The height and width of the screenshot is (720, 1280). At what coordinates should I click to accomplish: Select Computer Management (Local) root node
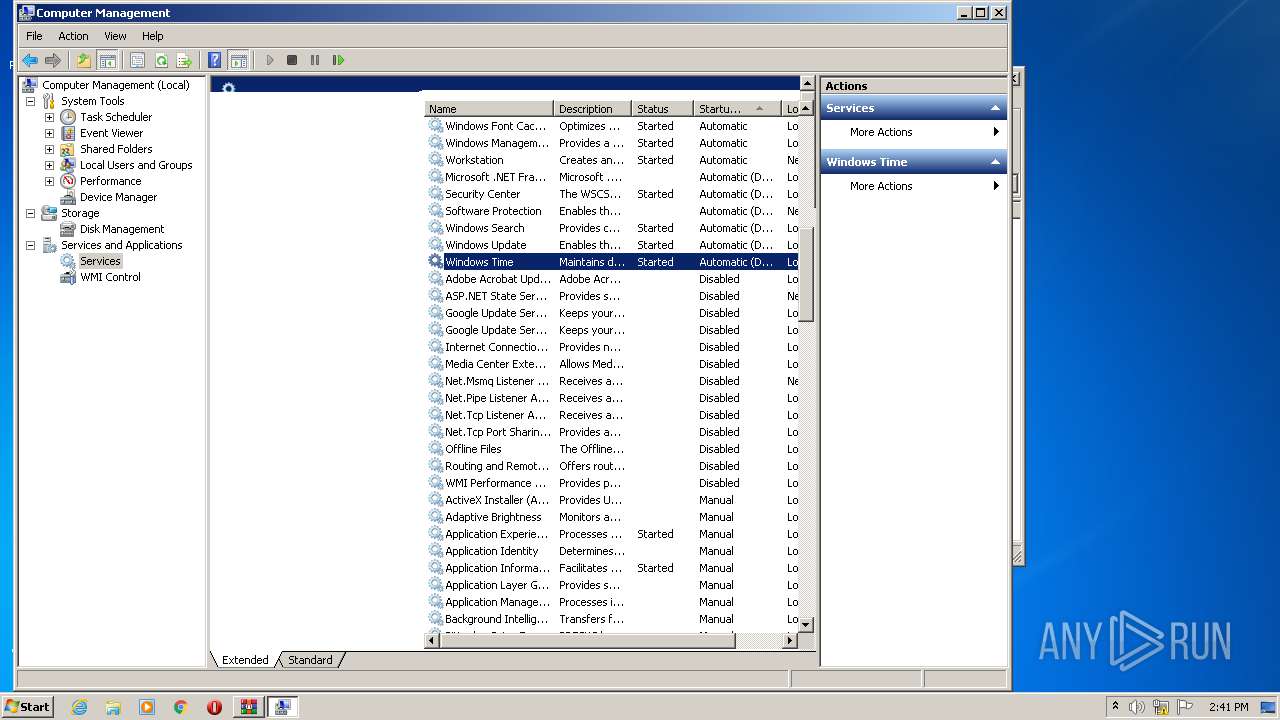116,85
